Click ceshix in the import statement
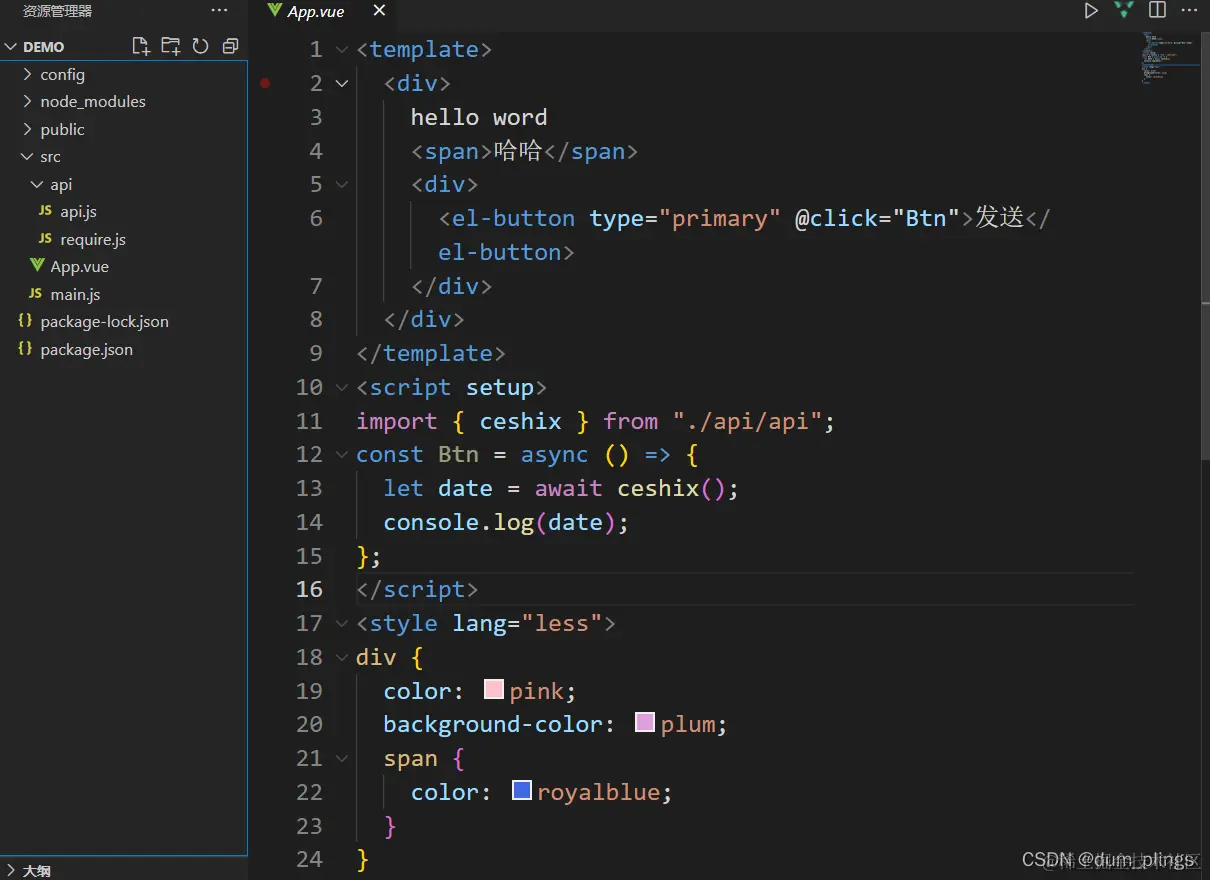1210x880 pixels. (x=521, y=421)
